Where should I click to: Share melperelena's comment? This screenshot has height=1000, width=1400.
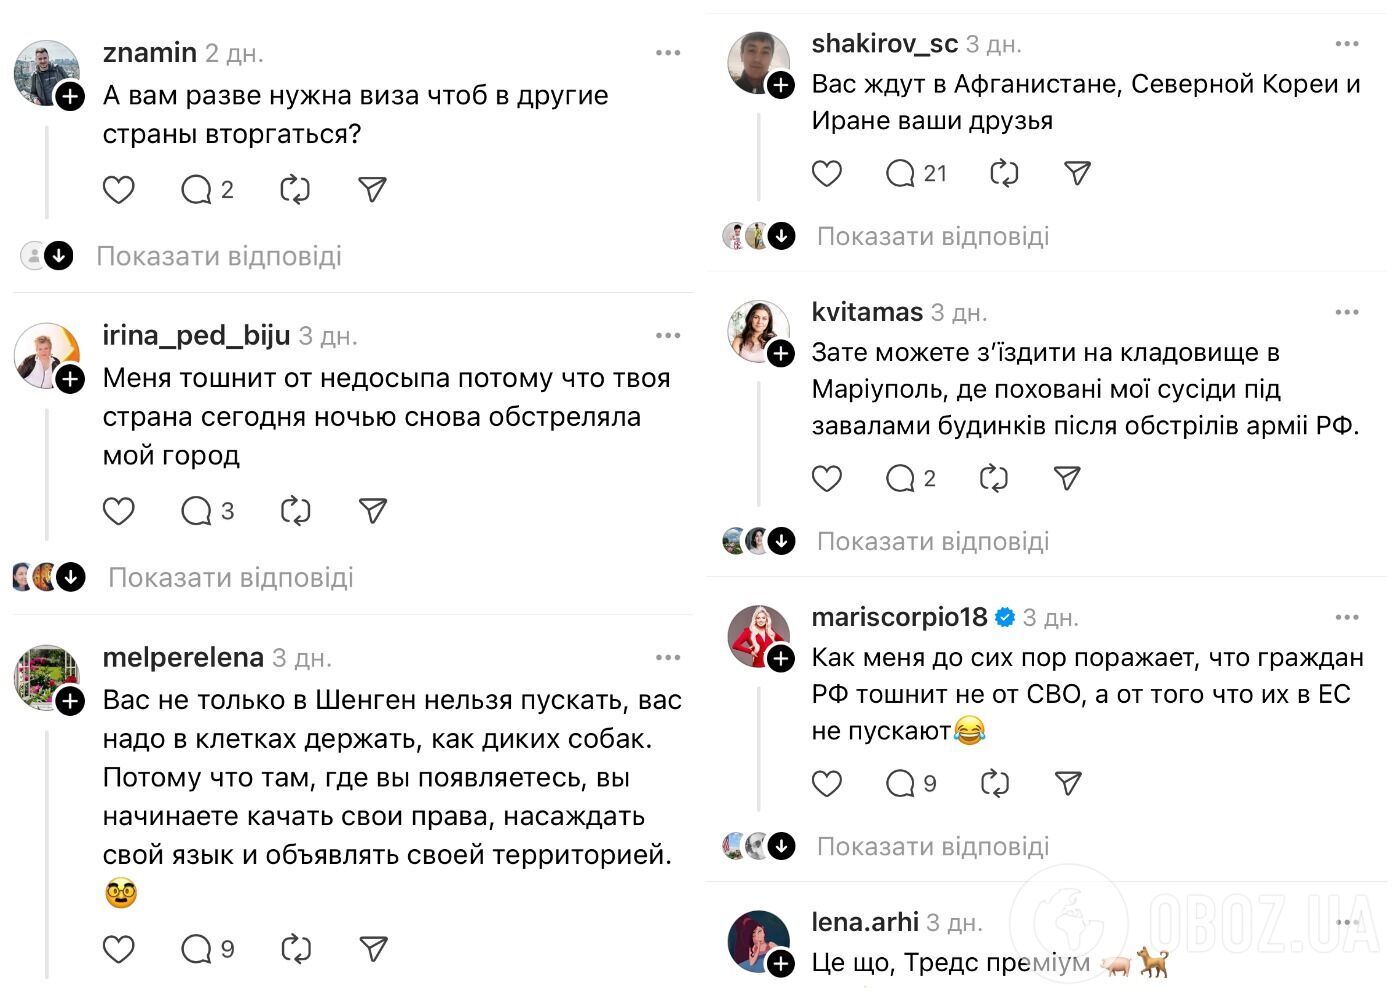point(371,948)
